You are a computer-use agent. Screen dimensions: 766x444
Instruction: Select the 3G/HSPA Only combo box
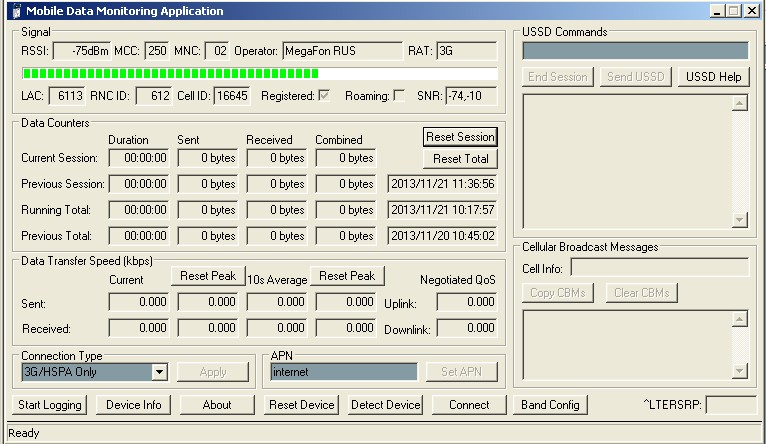tap(95, 372)
